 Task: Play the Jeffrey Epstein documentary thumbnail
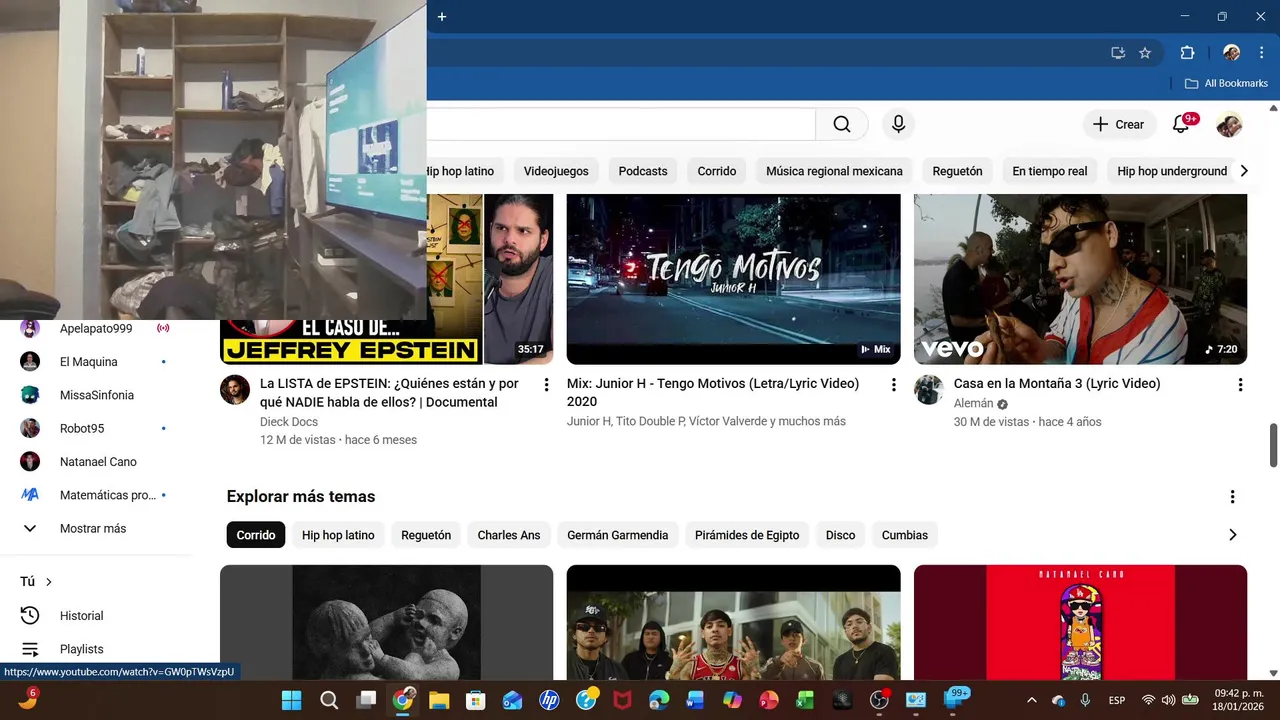tap(490, 279)
